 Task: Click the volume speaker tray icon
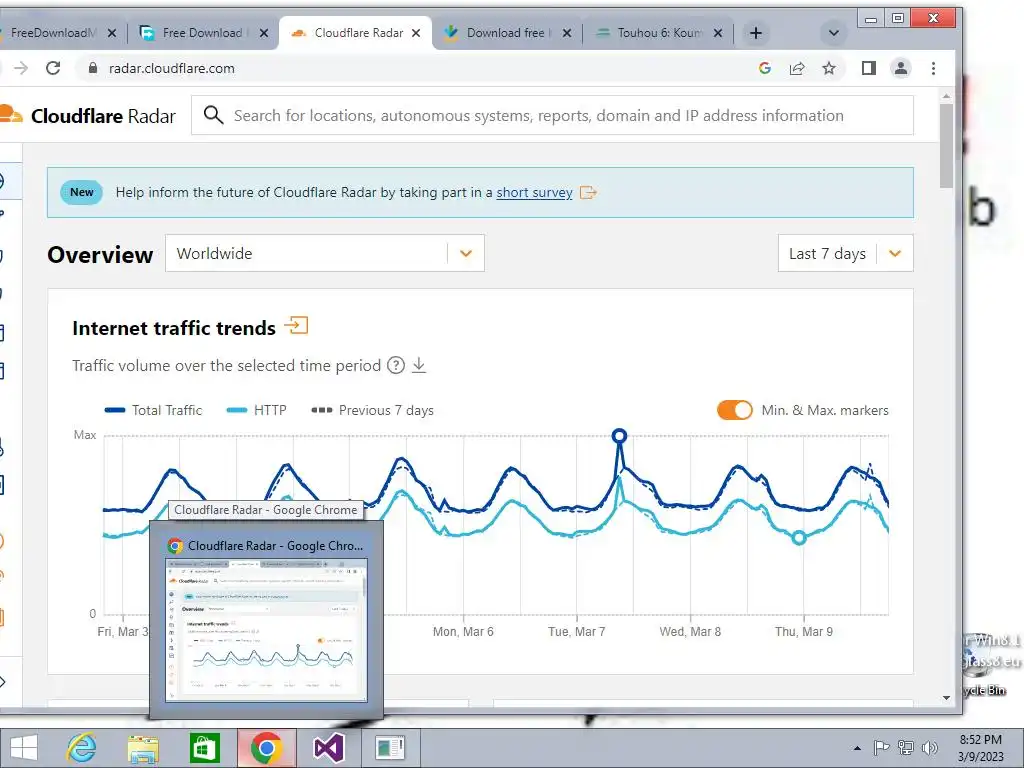click(930, 748)
